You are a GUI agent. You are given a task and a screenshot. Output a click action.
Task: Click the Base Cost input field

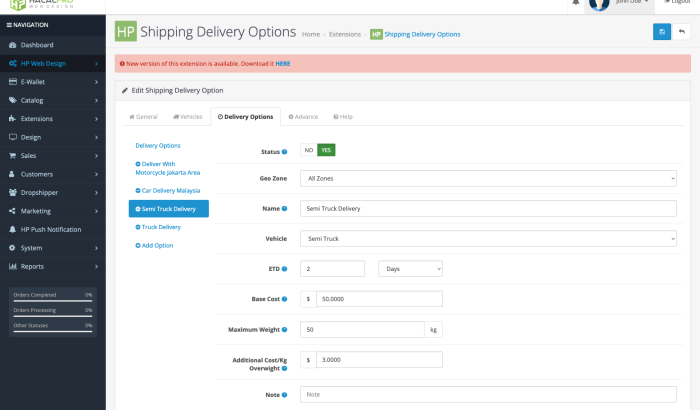(379, 299)
